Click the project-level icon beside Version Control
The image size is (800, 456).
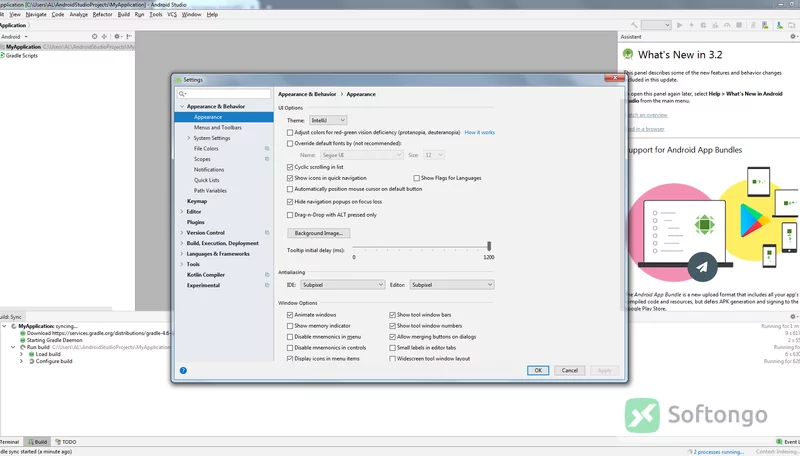(x=267, y=233)
